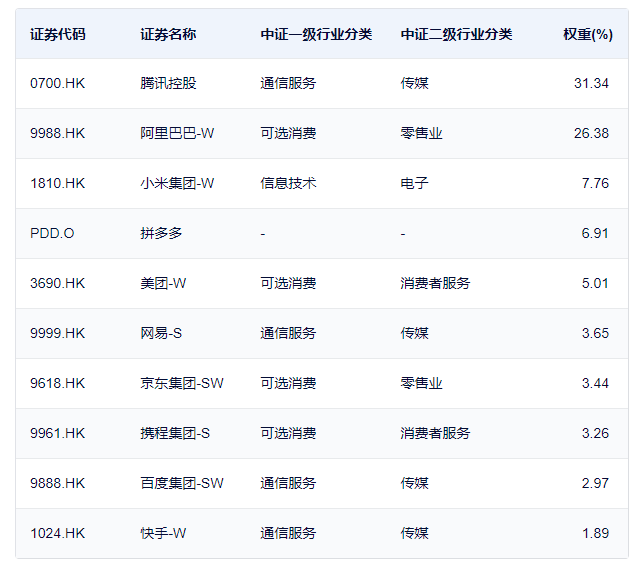Viewport: 644px width, 569px height.
Task: Select the 权重(%) column header
Action: 588,35
